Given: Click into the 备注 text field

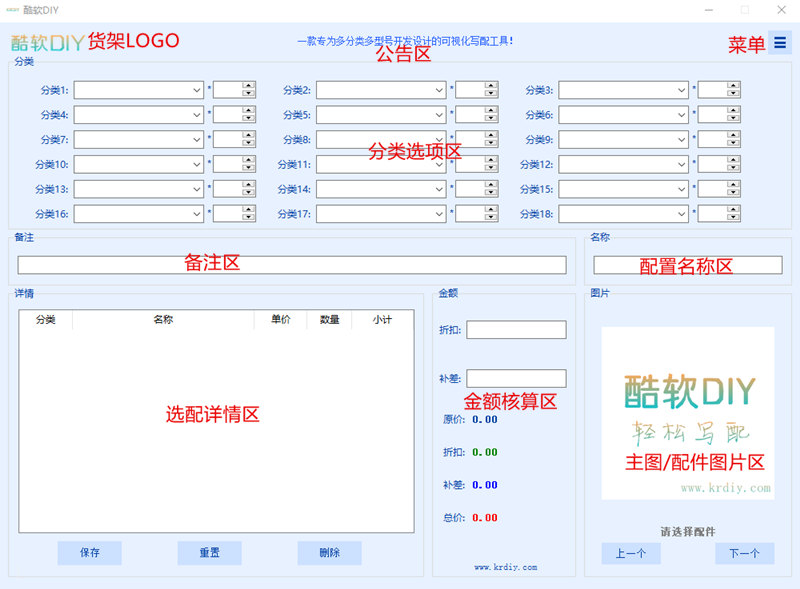Looking at the screenshot, I should 291,265.
